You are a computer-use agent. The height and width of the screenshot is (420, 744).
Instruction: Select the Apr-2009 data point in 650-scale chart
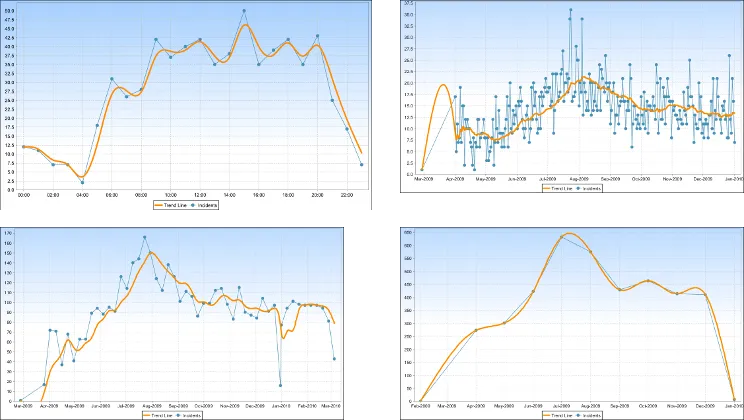tap(476, 330)
